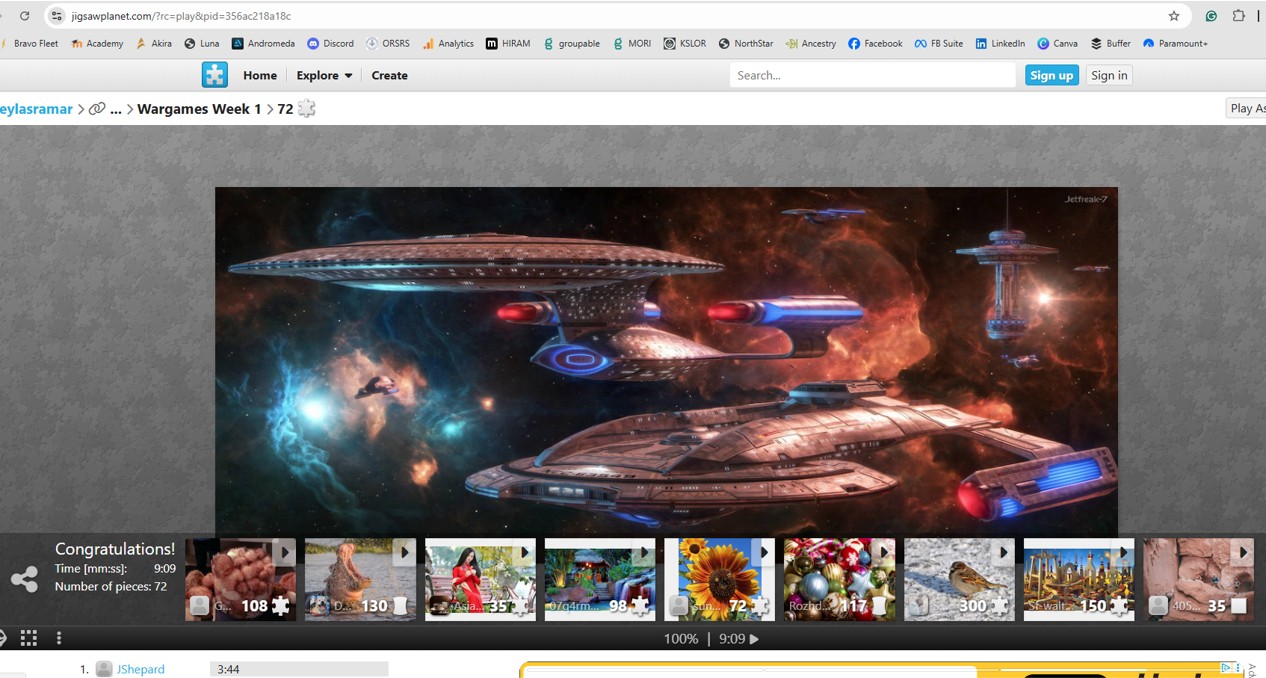The width and height of the screenshot is (1266, 678).
Task: Click the Sign up button
Action: [1051, 75]
